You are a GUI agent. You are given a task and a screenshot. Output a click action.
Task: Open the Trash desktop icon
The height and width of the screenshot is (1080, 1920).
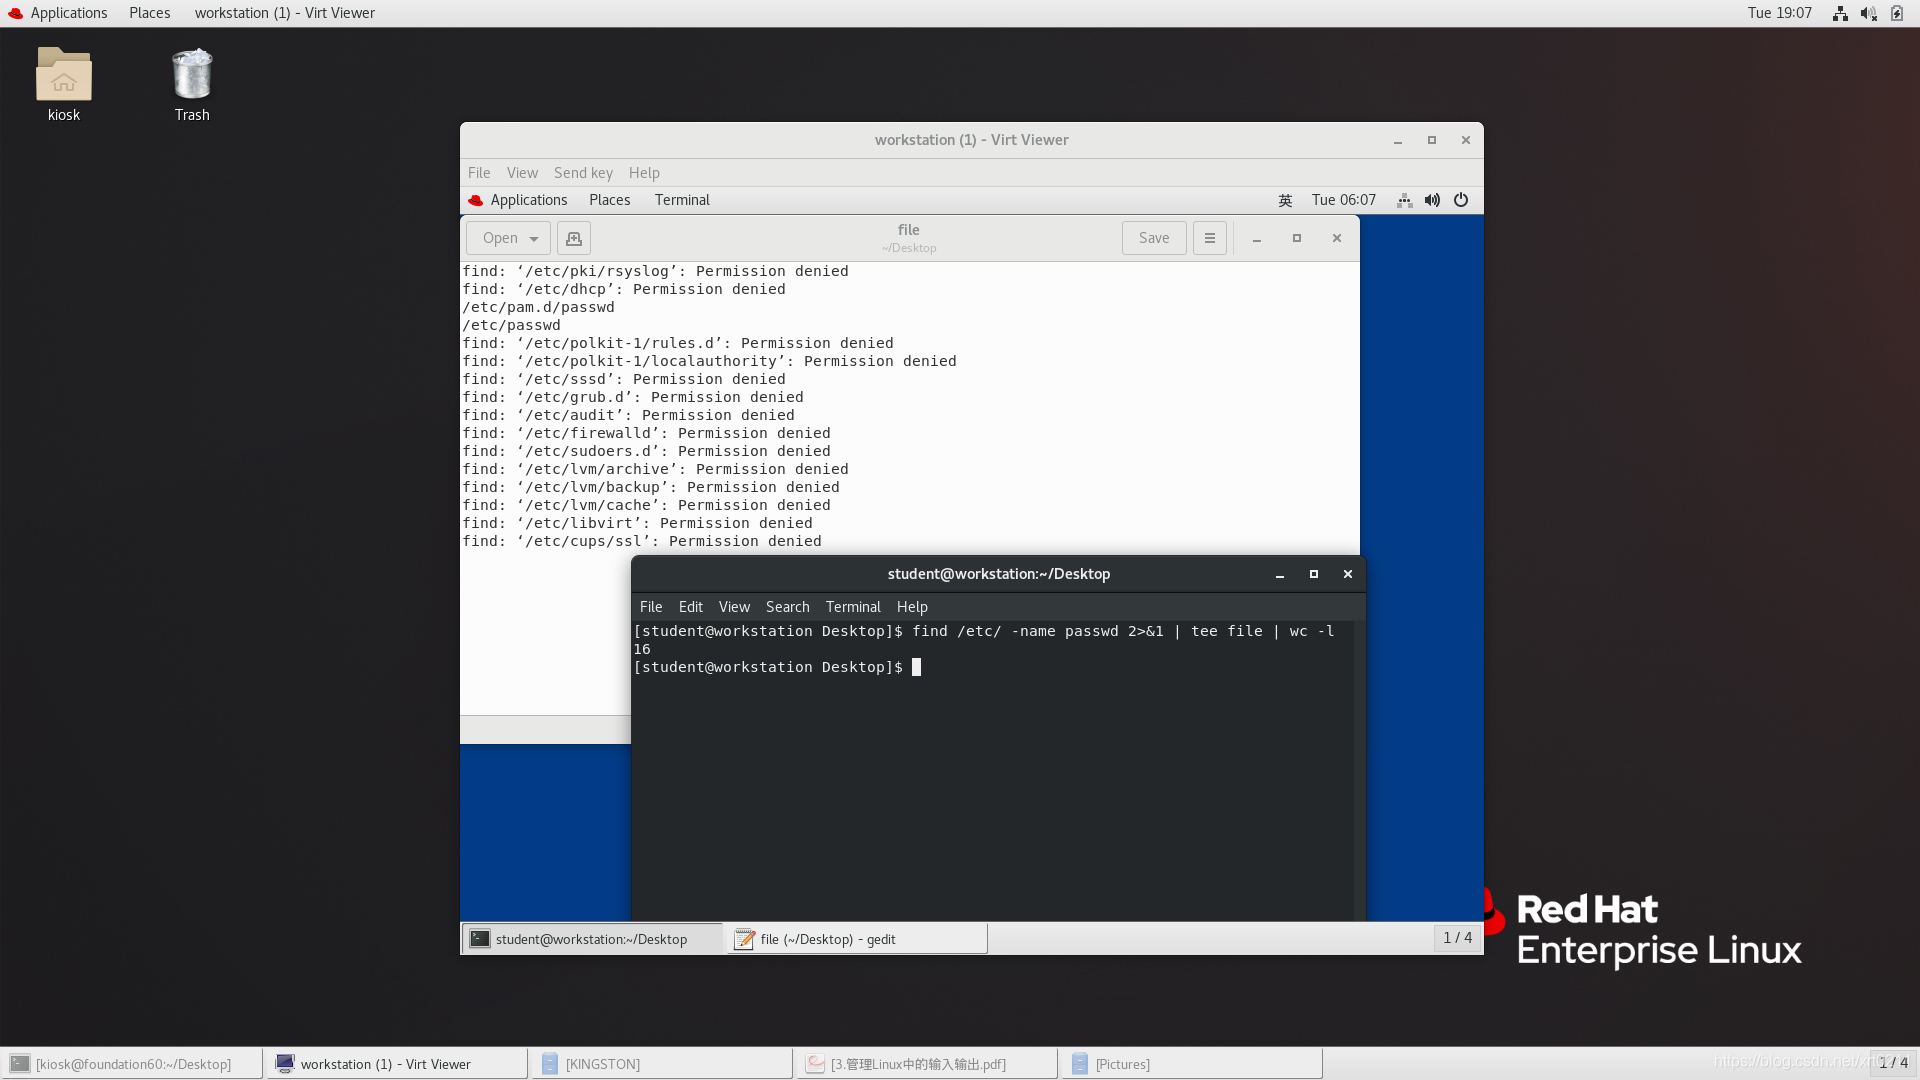tap(191, 76)
